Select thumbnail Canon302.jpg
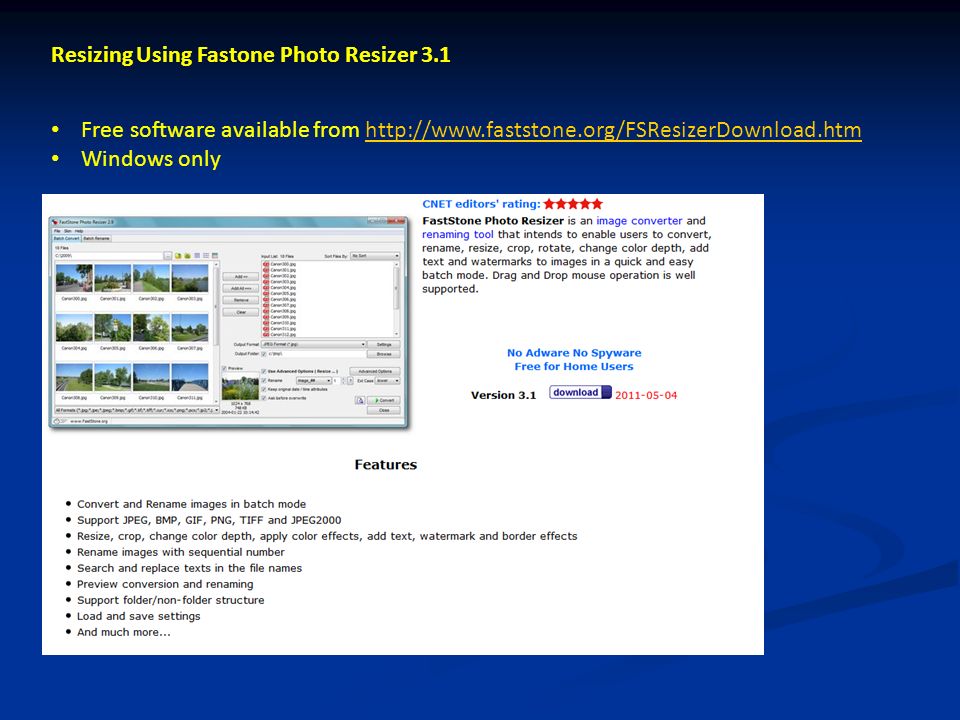The height and width of the screenshot is (720, 960). tap(151, 278)
